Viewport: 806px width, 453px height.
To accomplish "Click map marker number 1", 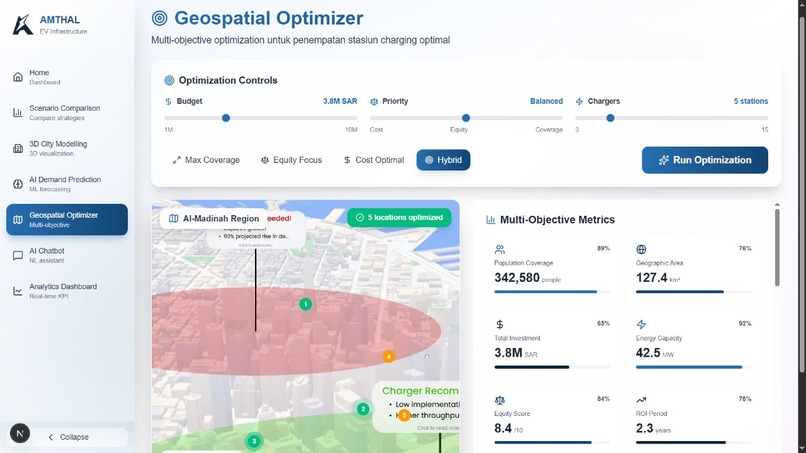I will pyautogui.click(x=305, y=304).
